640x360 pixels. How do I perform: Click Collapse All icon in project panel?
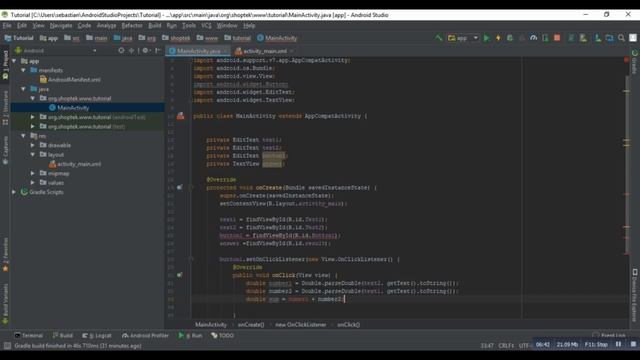[x=131, y=51]
